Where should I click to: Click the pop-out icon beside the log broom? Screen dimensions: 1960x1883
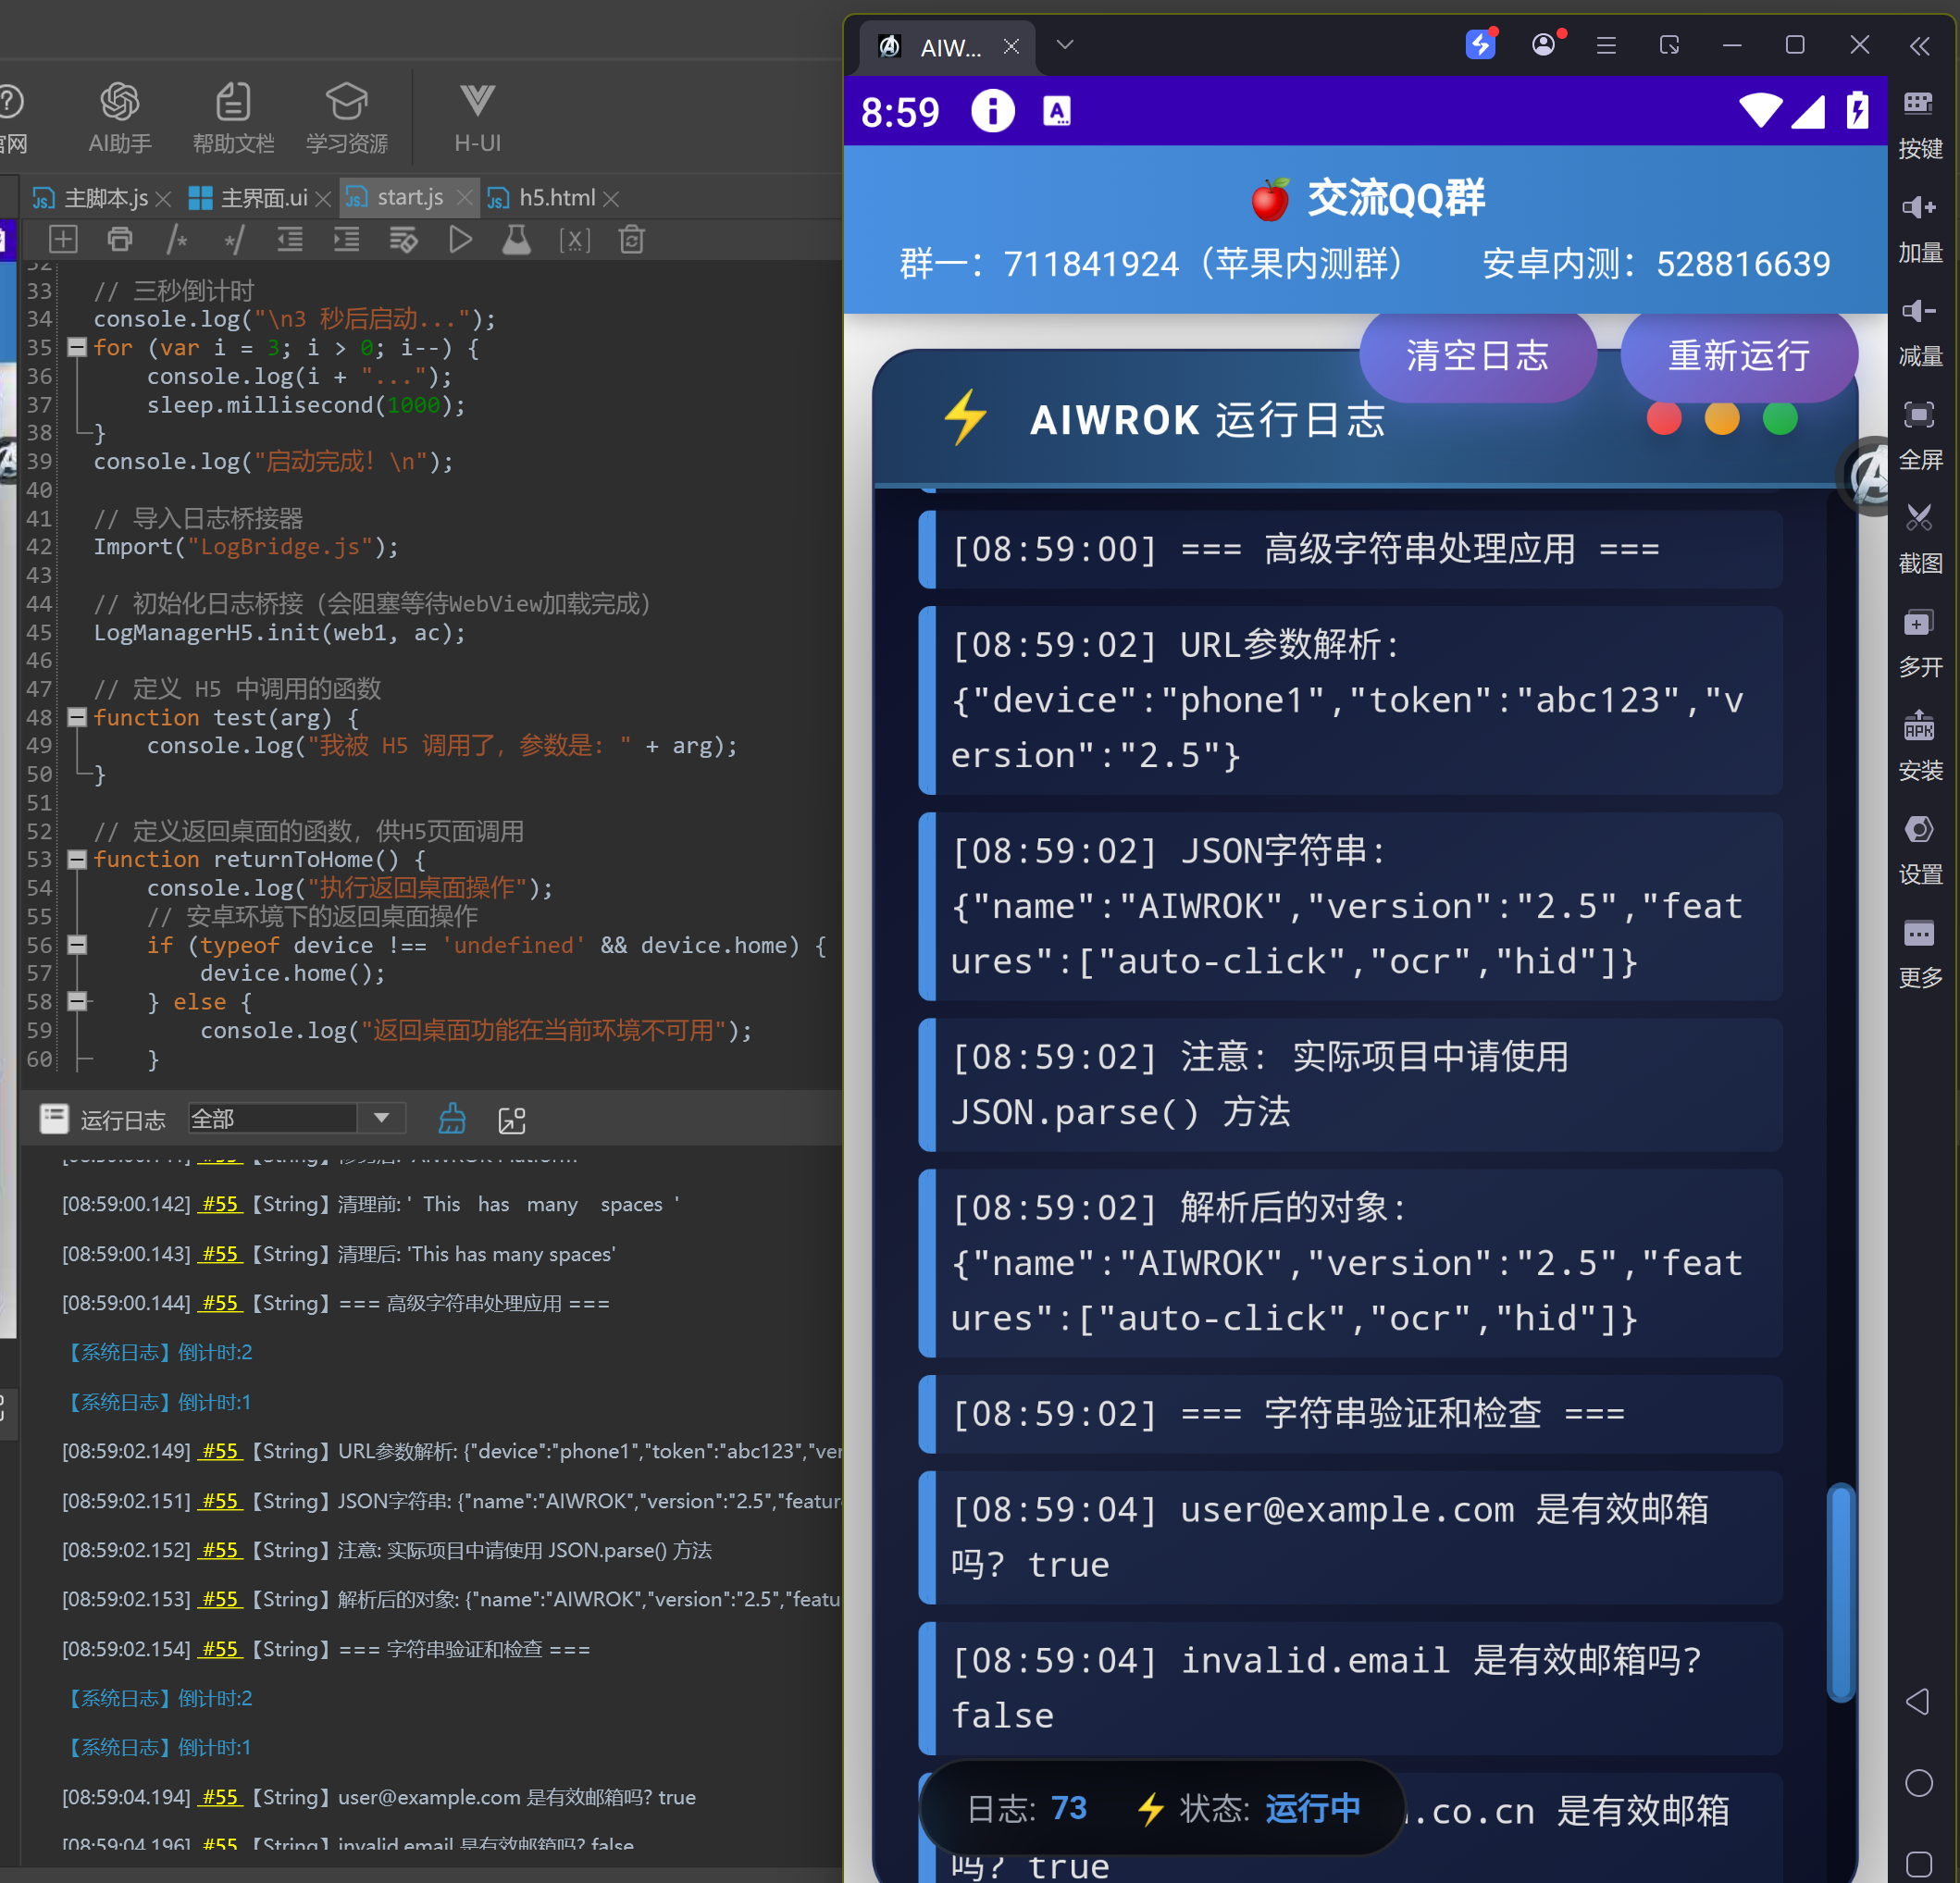512,1120
